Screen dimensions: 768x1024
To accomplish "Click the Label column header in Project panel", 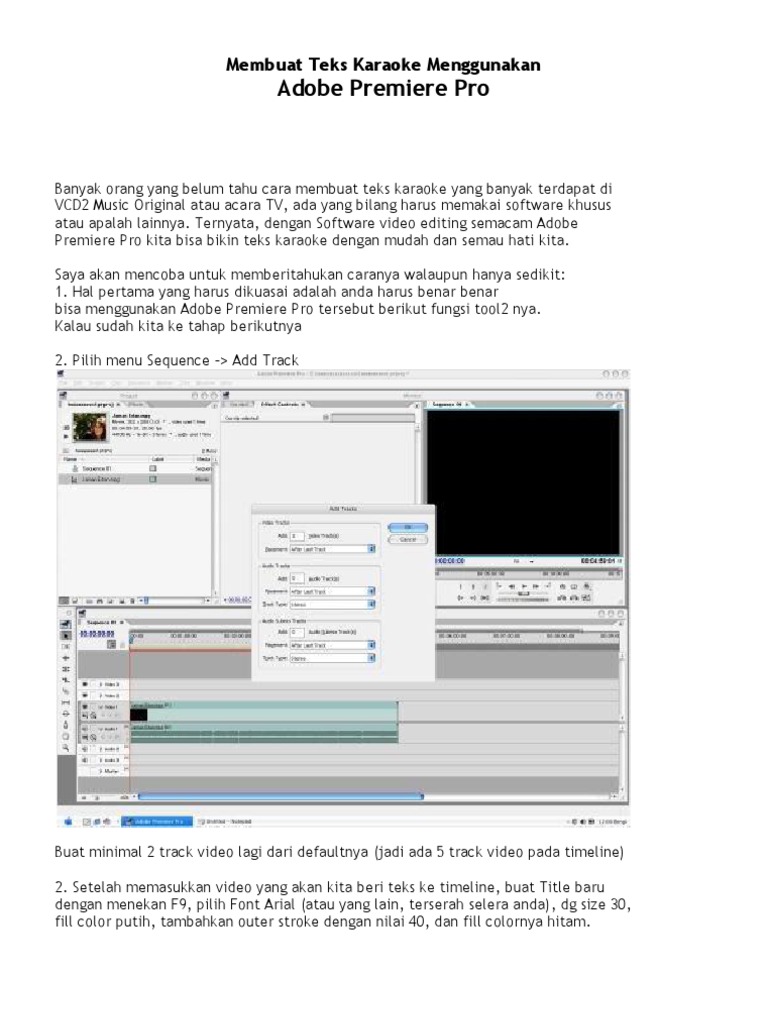I will (157, 459).
